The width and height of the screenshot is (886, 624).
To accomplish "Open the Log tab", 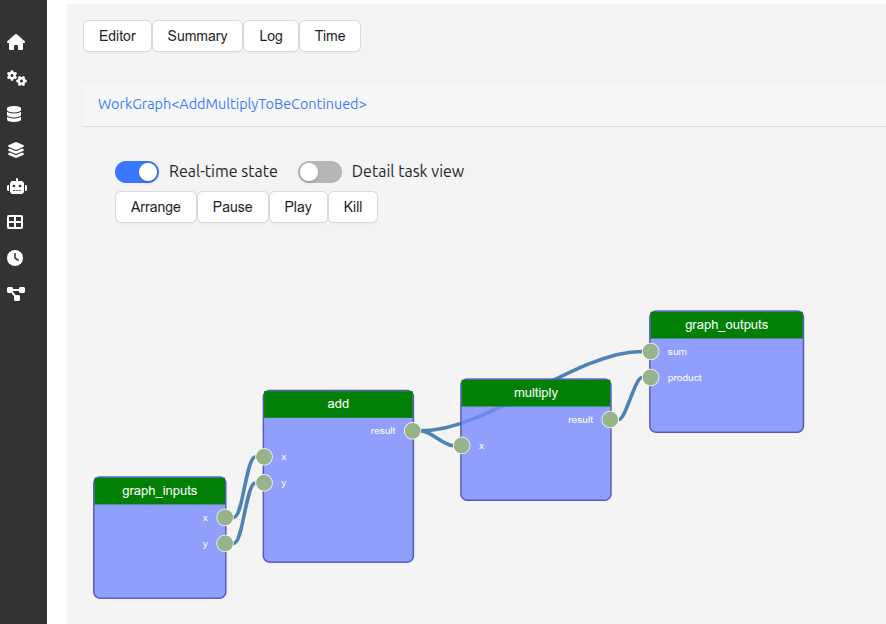I will [271, 36].
